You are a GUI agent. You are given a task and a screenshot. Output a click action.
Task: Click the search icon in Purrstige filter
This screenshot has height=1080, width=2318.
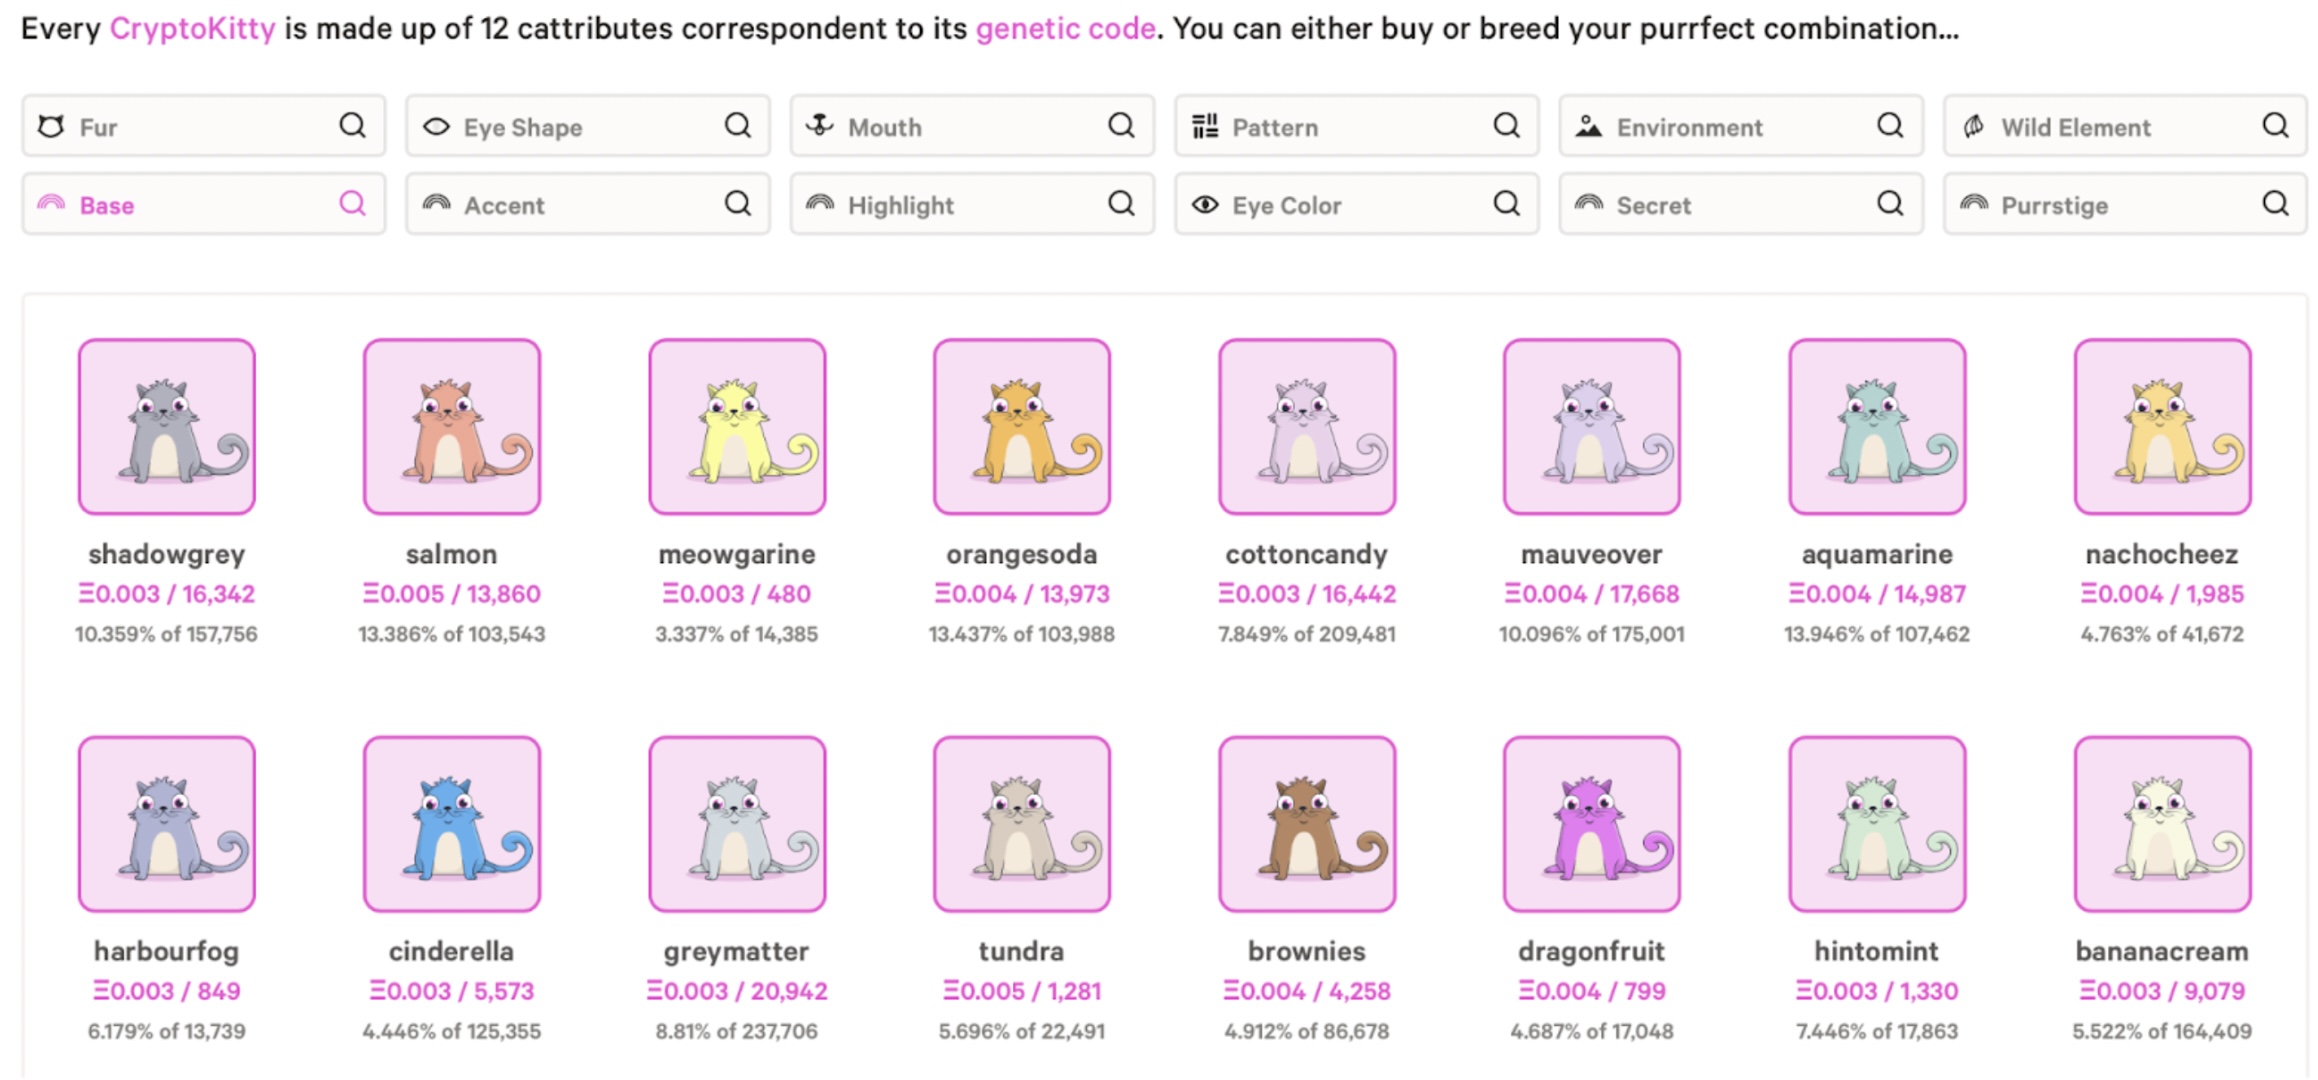click(x=2275, y=204)
